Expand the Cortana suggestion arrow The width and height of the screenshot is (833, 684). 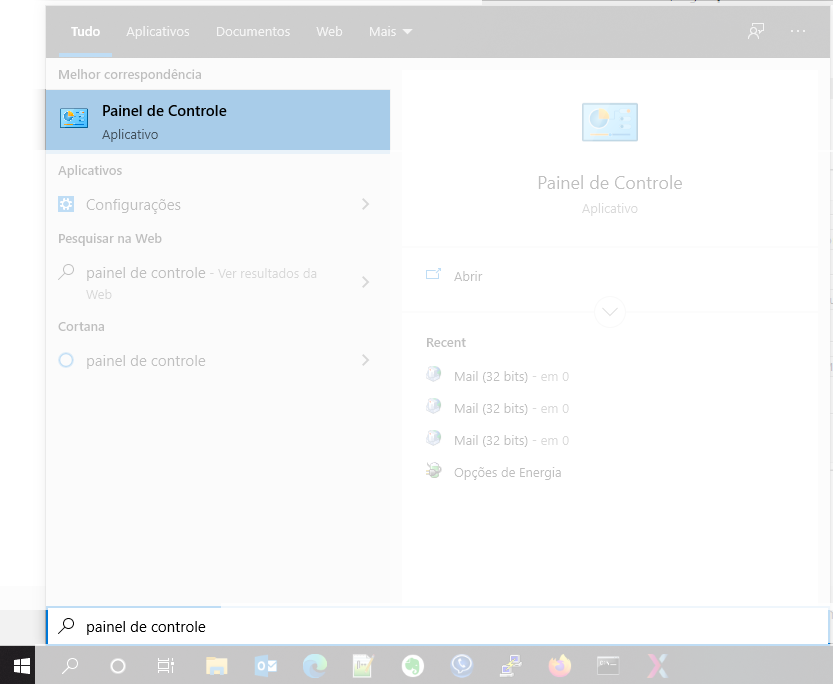366,360
